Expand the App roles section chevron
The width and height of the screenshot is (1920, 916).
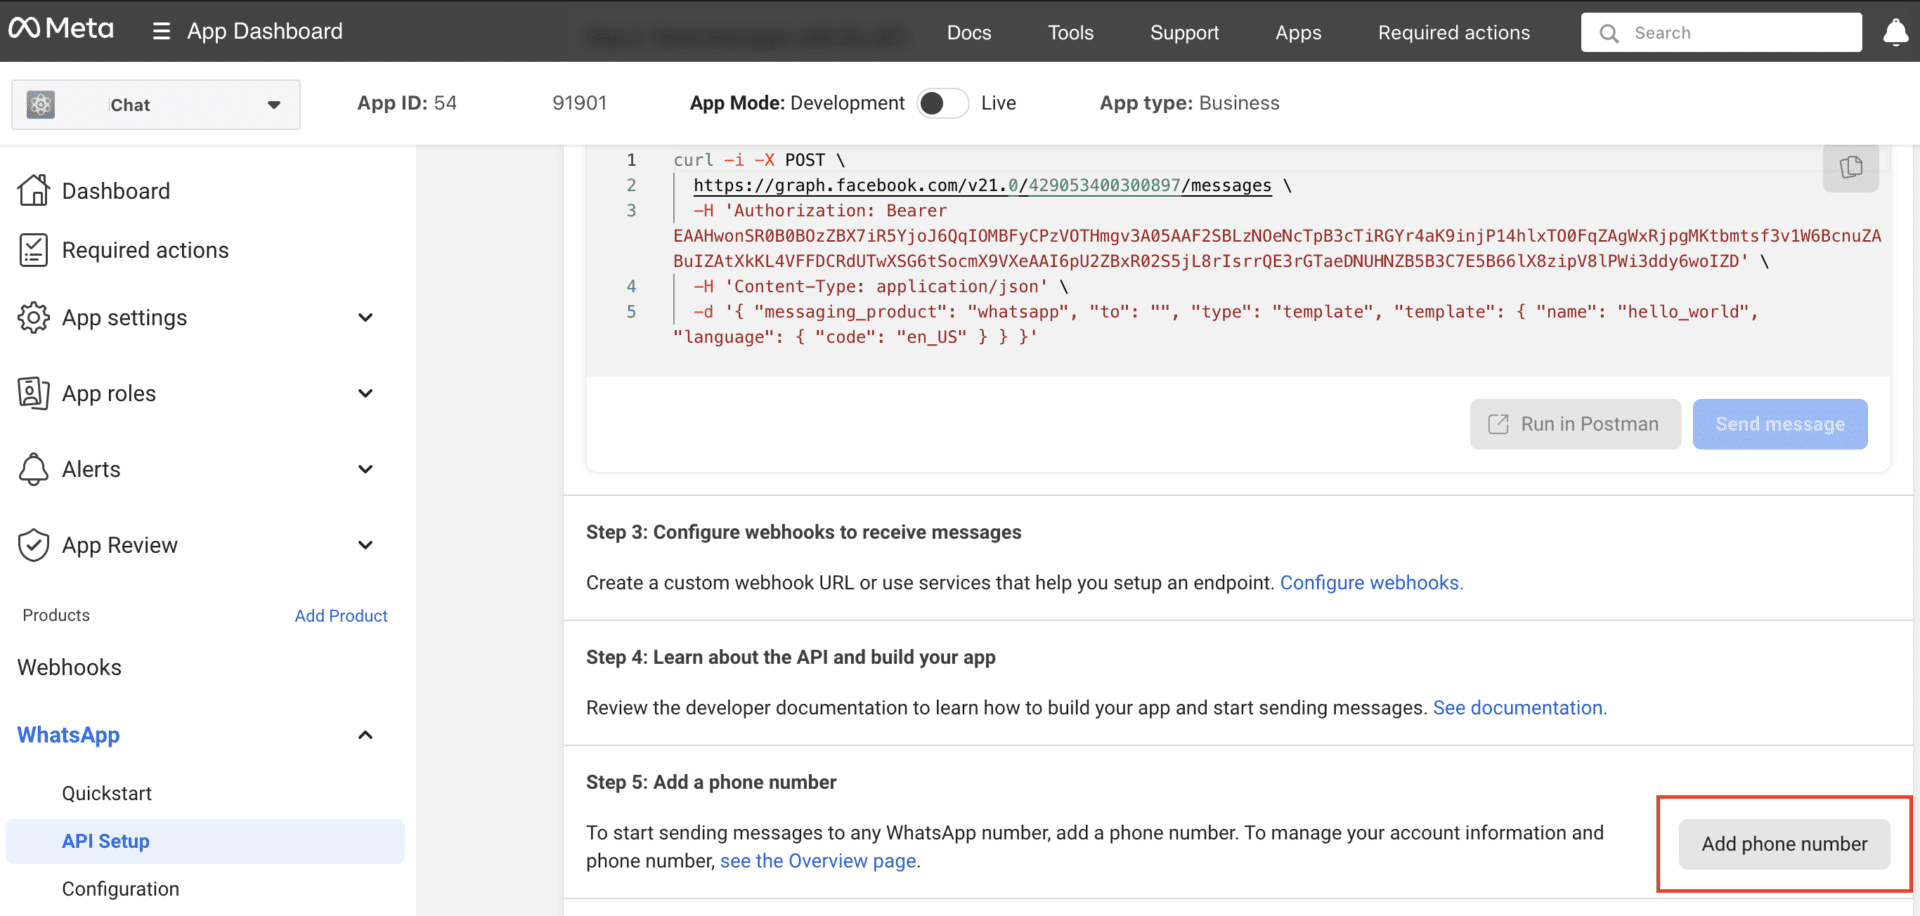point(365,393)
